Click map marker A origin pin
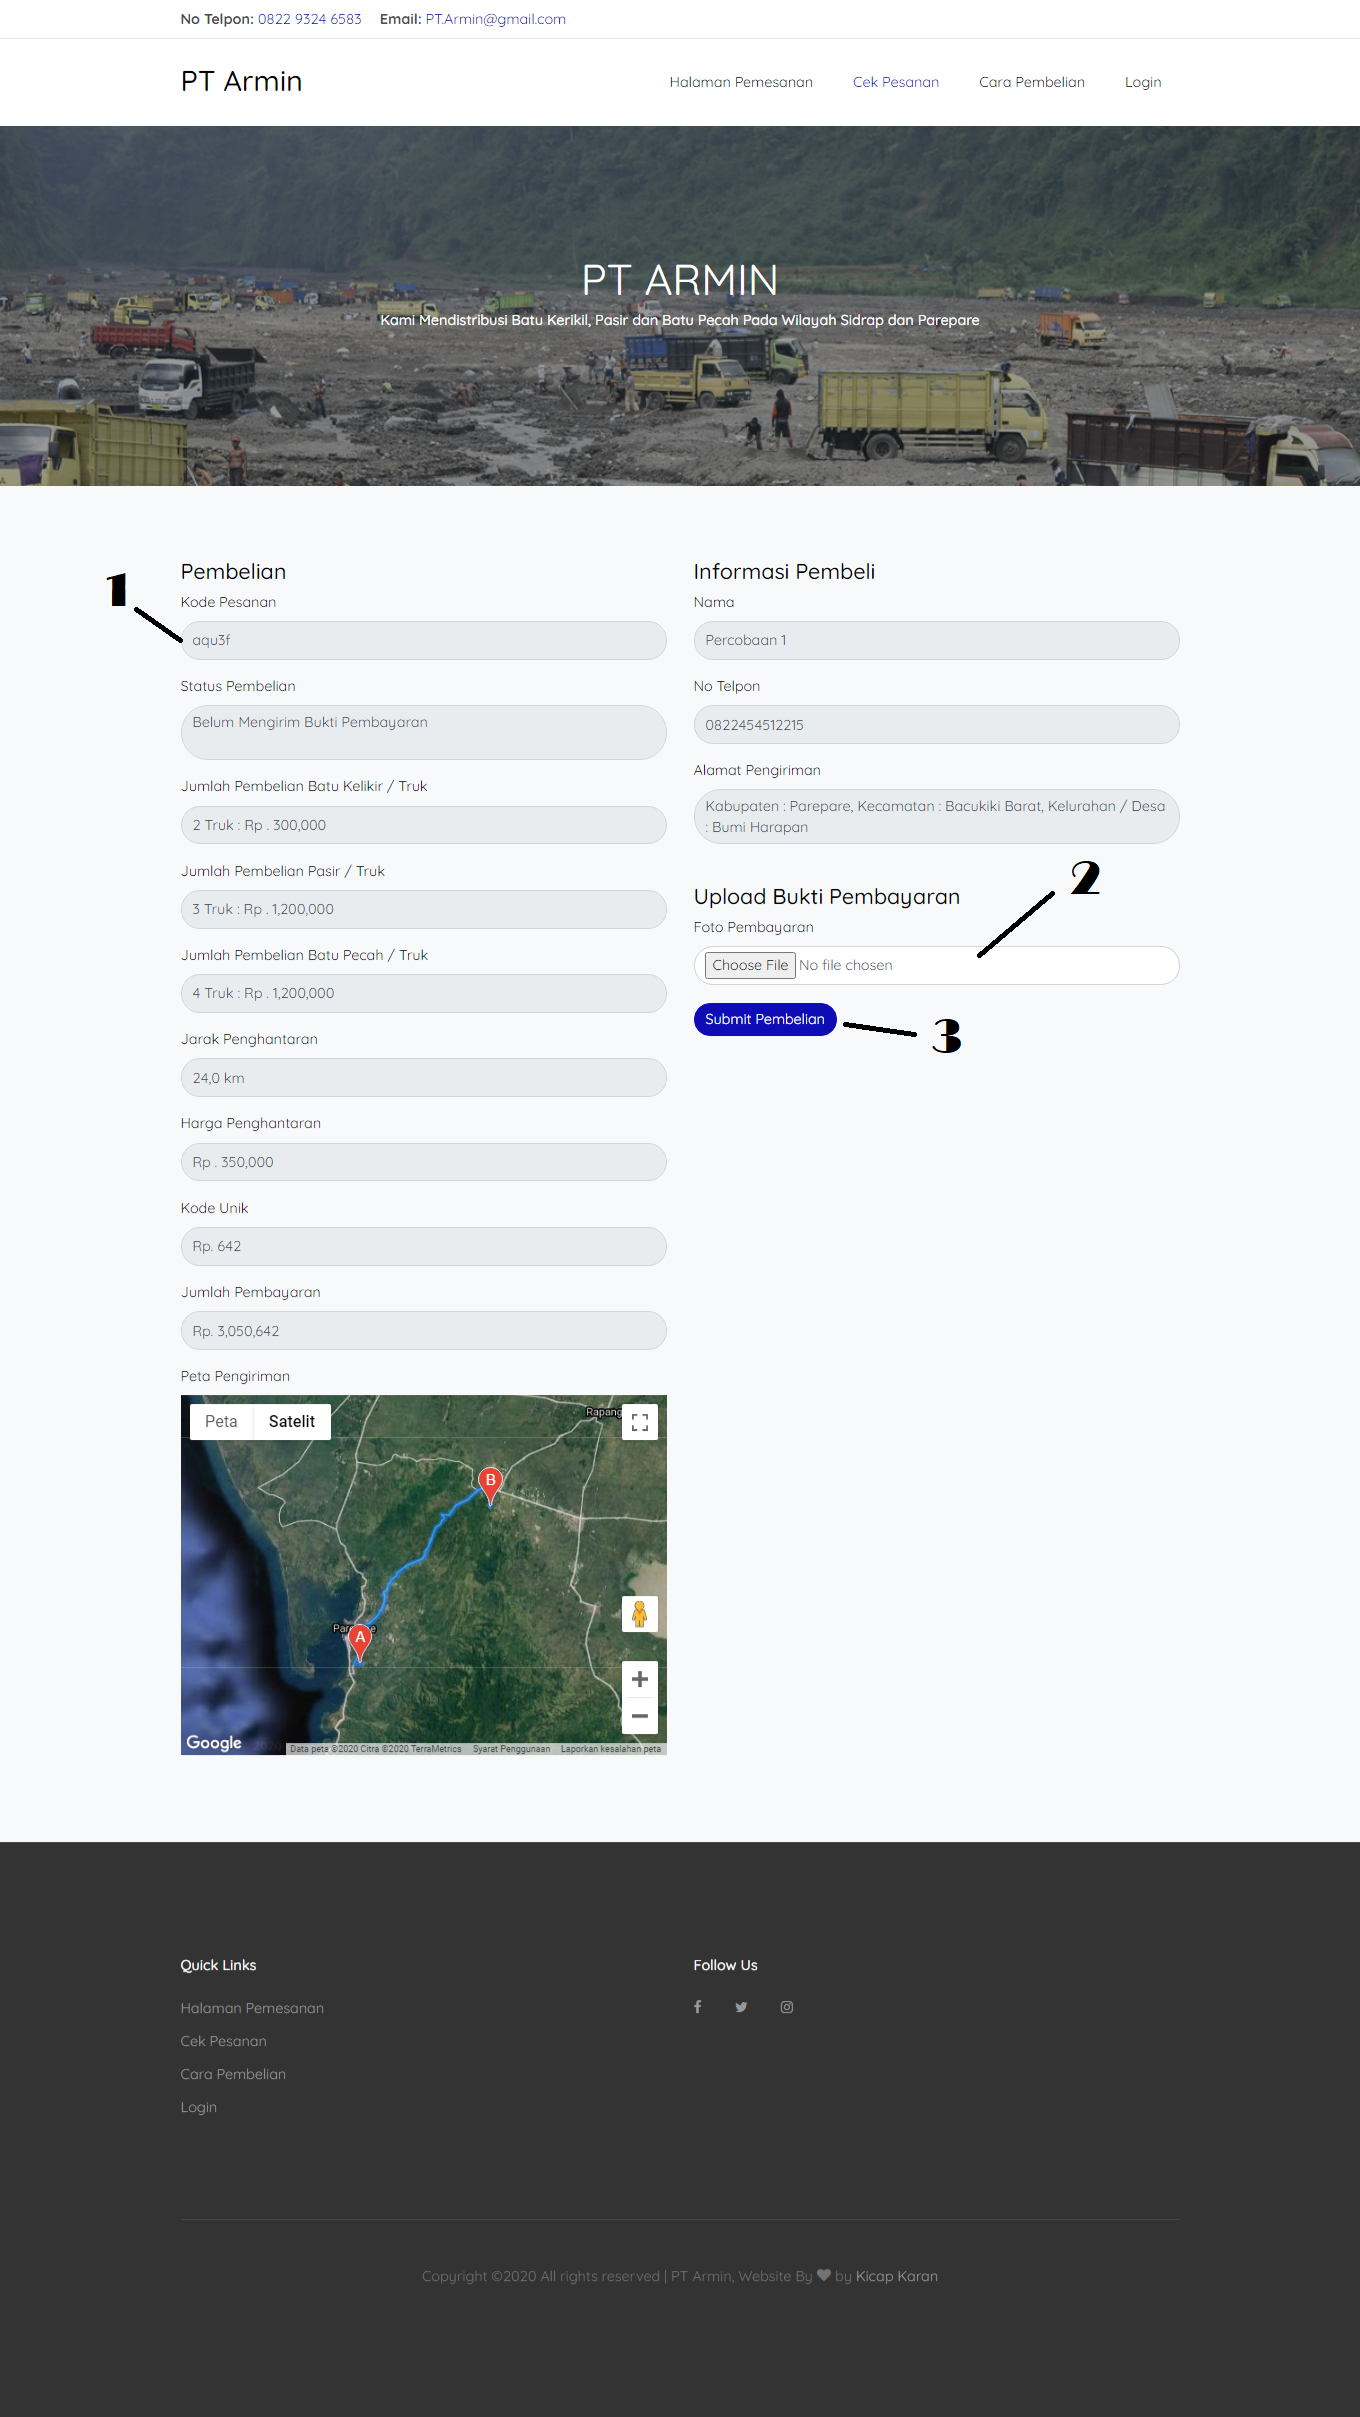The height and width of the screenshot is (2417, 1360). pos(360,1640)
